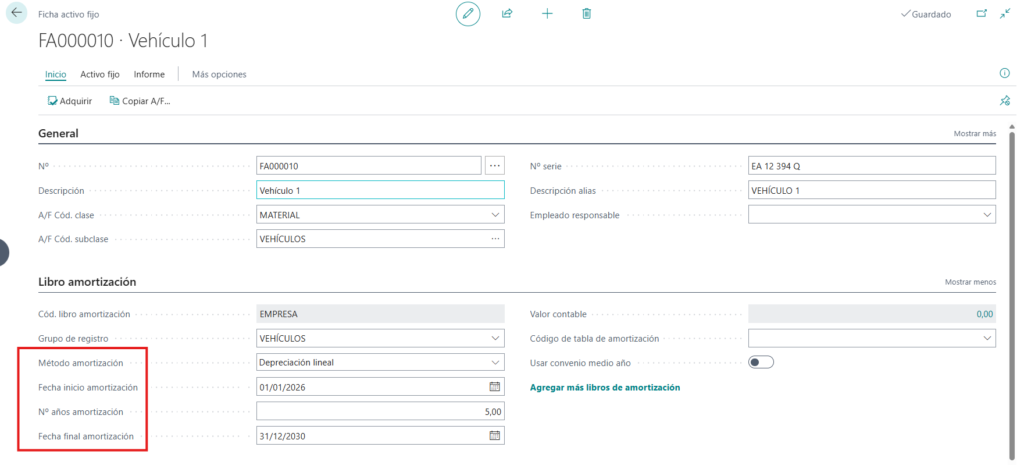Image resolution: width=1024 pixels, height=465 pixels.
Task: Click the plus icon to create new
Action: click(547, 14)
